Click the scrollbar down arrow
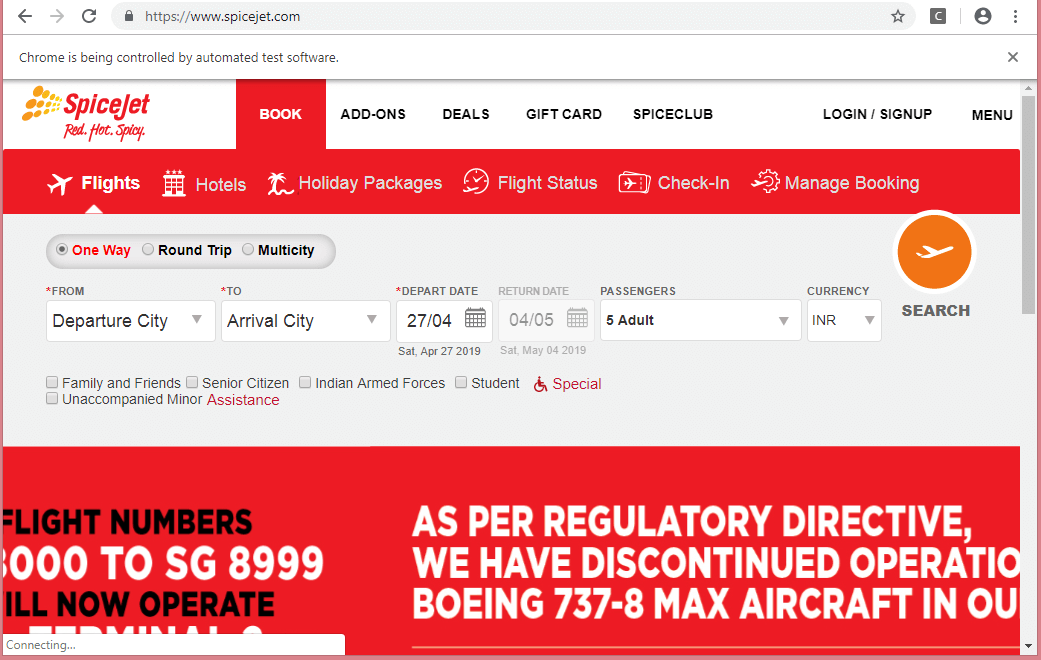Viewport: 1041px width, 660px height. point(1028,645)
